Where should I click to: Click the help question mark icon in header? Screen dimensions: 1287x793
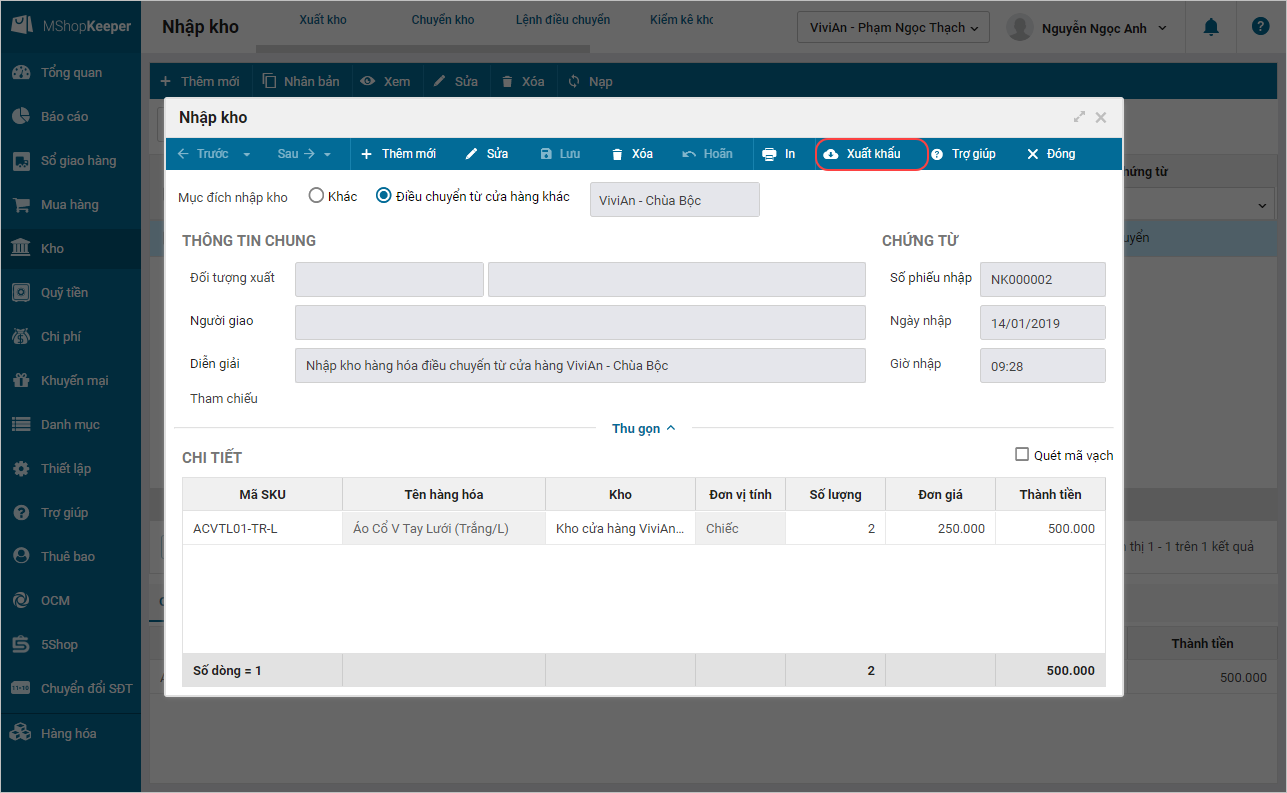(x=1260, y=27)
